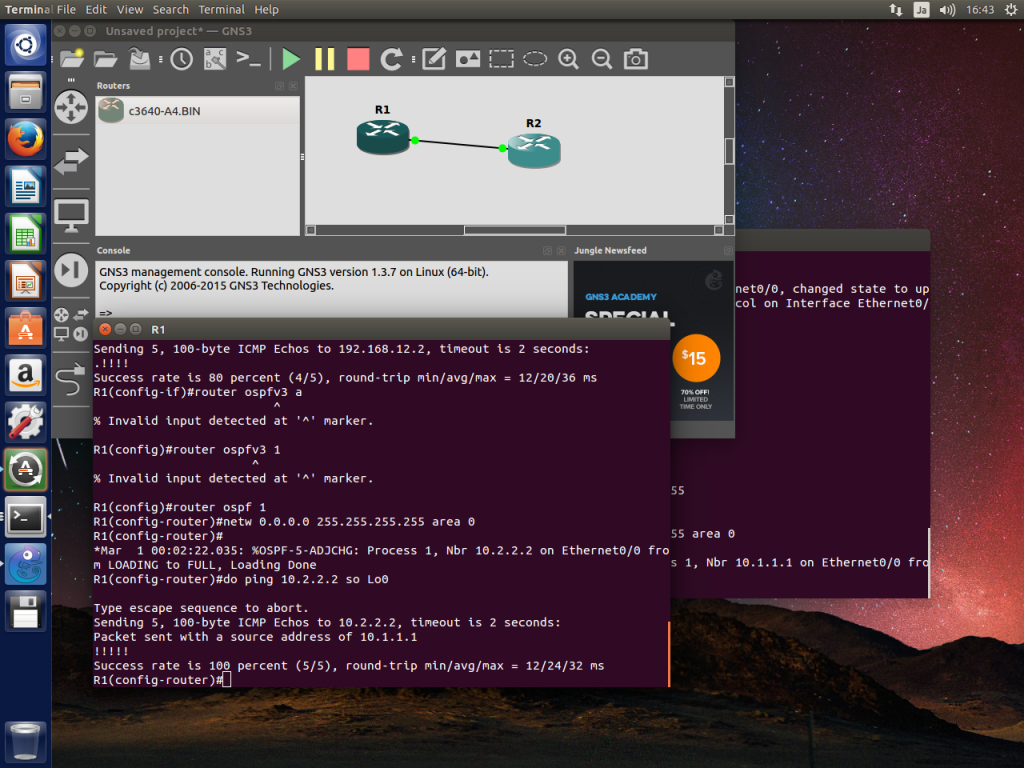
Task: Launch Firefox from the dock
Action: [x=25, y=140]
